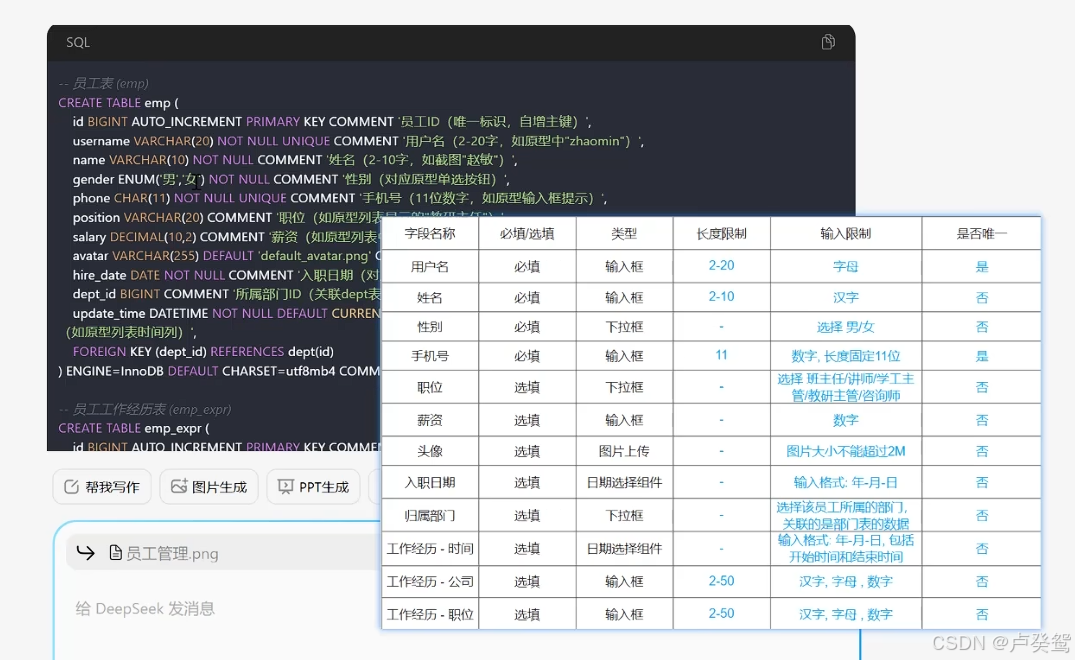Click the 类型 column header

click(624, 234)
